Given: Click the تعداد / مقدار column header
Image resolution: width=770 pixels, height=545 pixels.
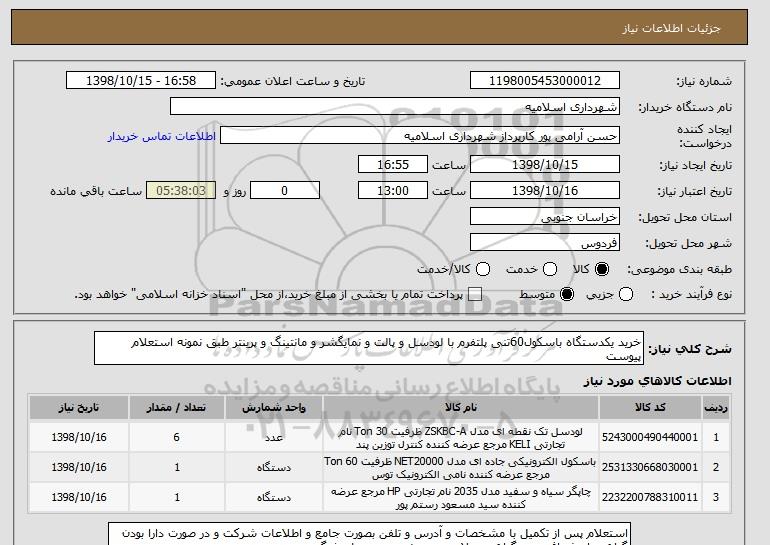Looking at the screenshot, I should (177, 408).
